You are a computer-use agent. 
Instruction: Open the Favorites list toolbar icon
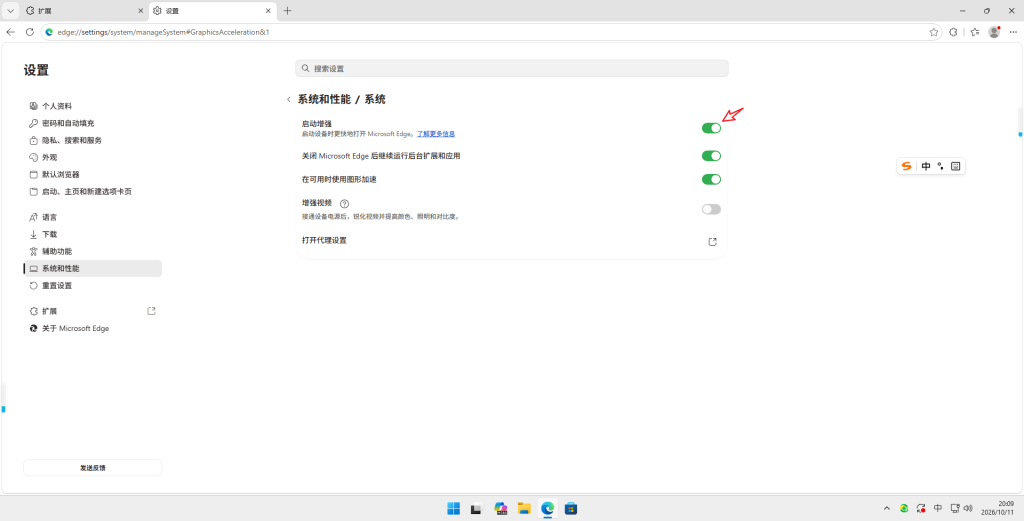[974, 32]
